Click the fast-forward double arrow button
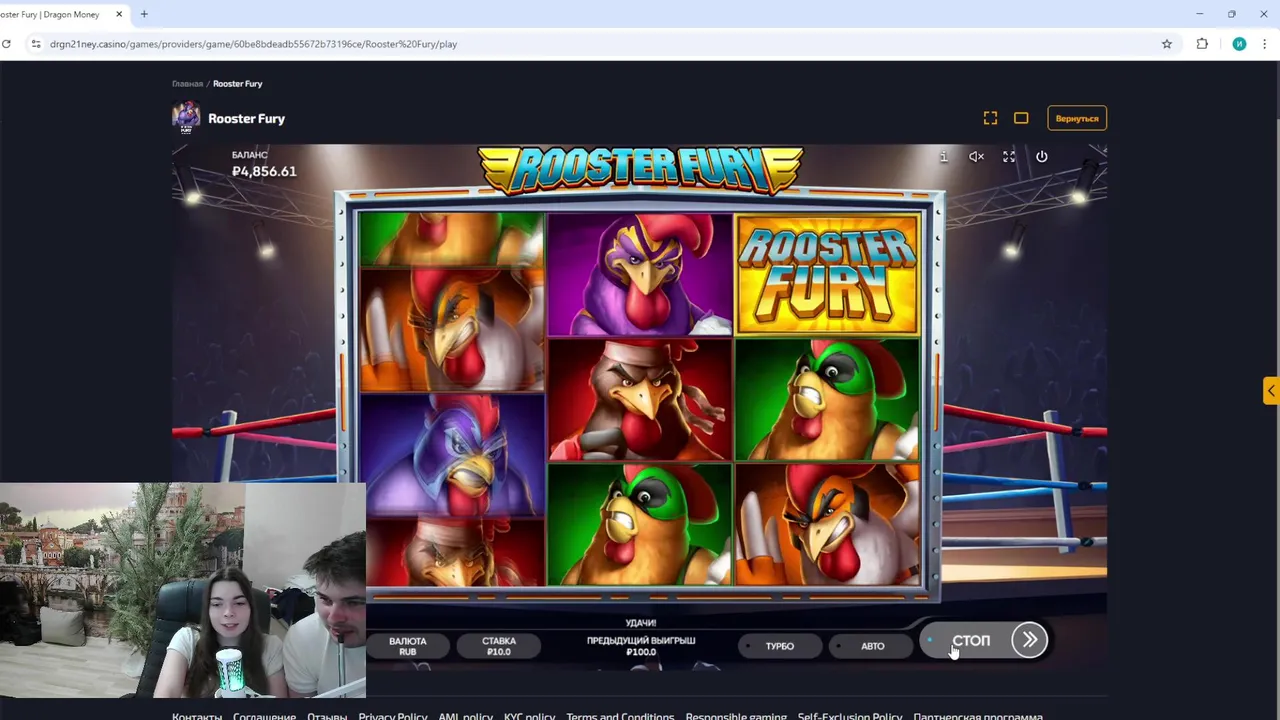Viewport: 1280px width, 720px height. click(x=1029, y=640)
